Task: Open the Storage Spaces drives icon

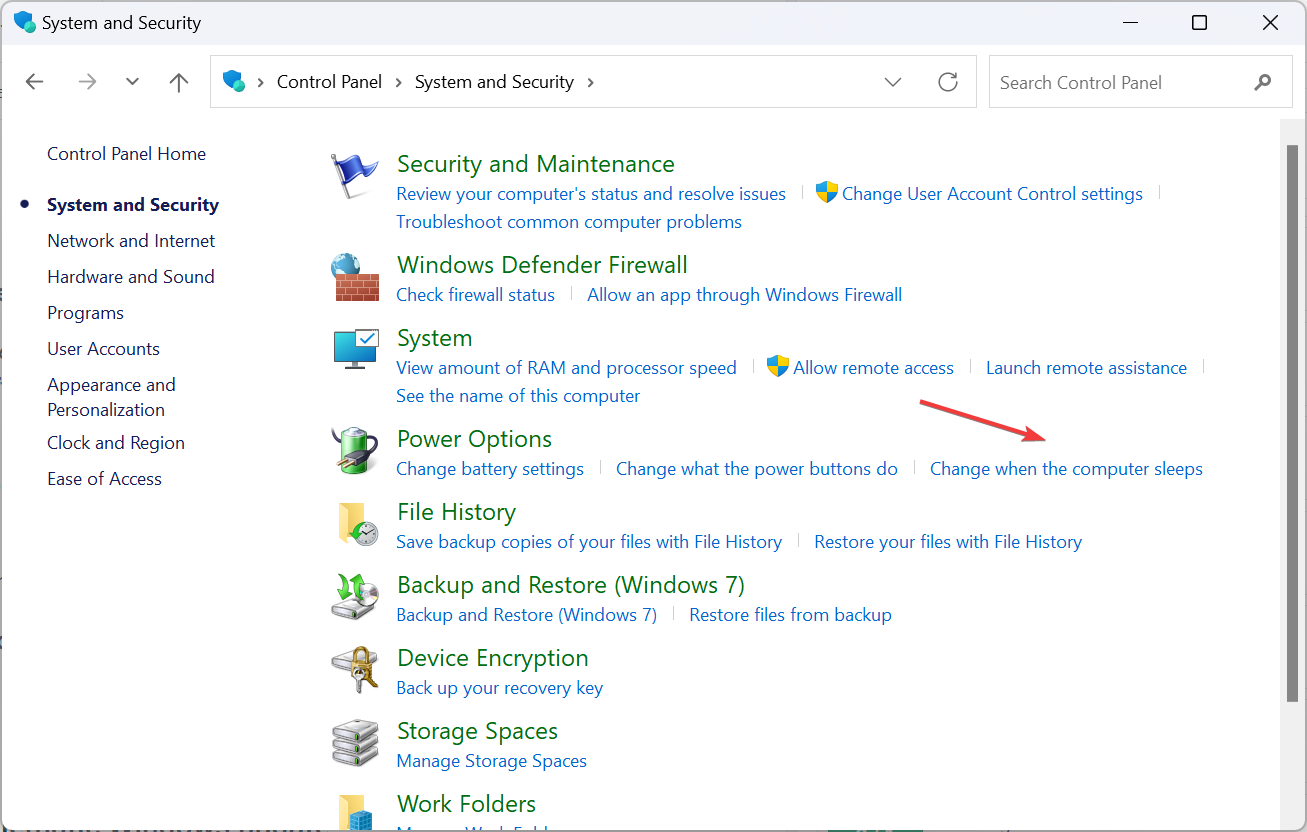Action: [x=355, y=742]
